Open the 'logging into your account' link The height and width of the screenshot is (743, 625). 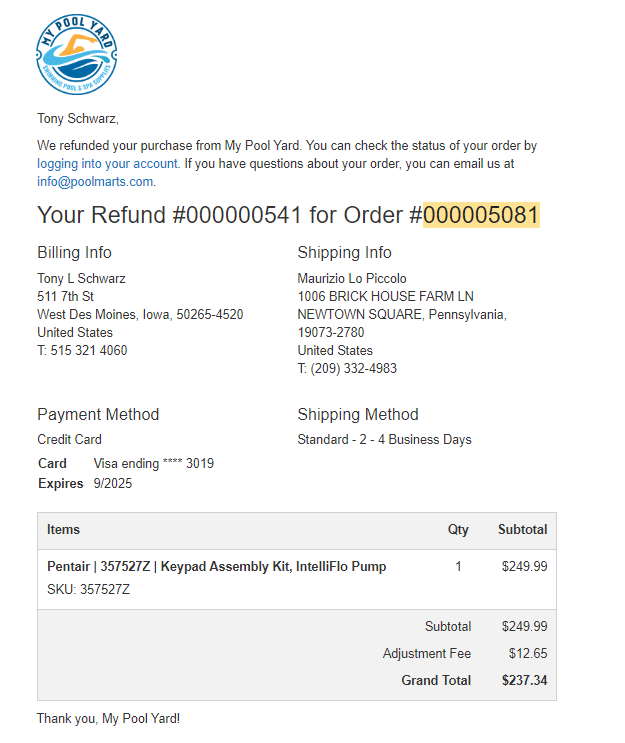(108, 163)
